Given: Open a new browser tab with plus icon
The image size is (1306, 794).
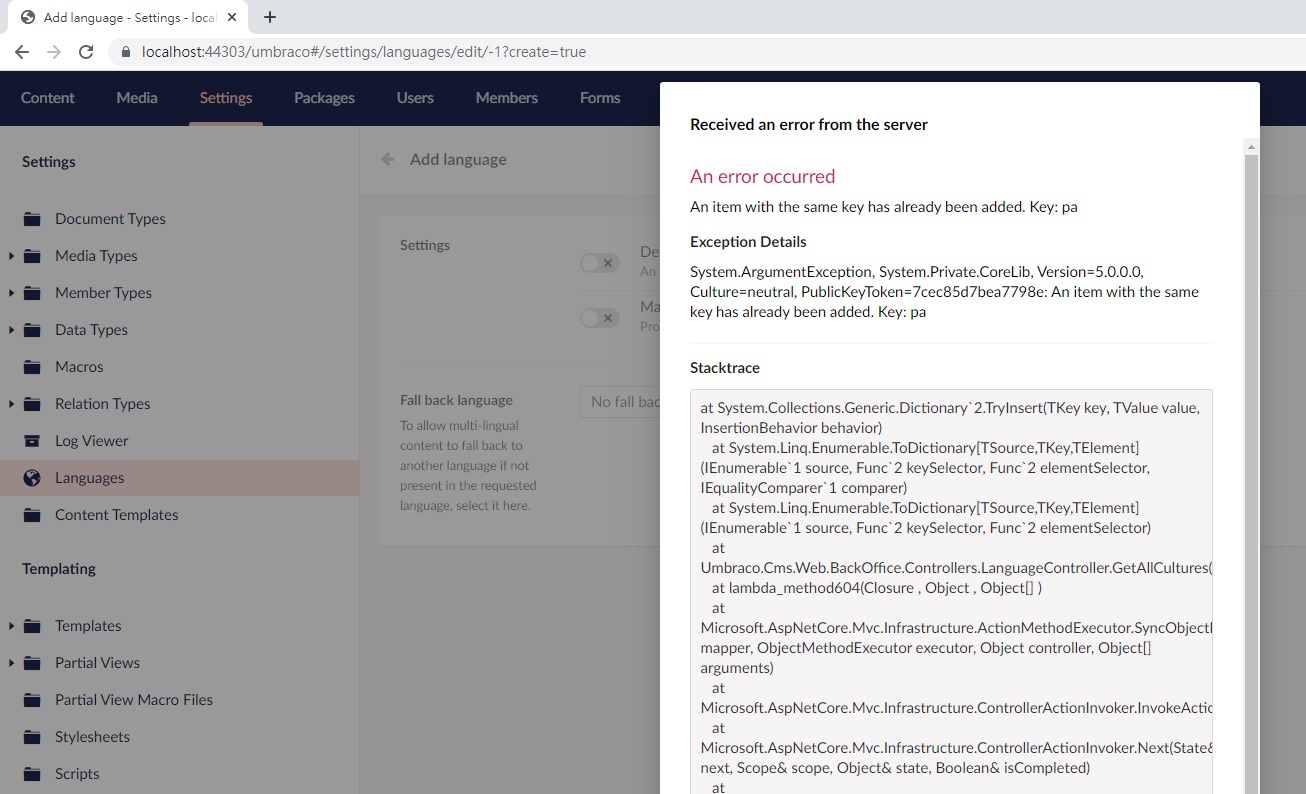Looking at the screenshot, I should coord(270,17).
